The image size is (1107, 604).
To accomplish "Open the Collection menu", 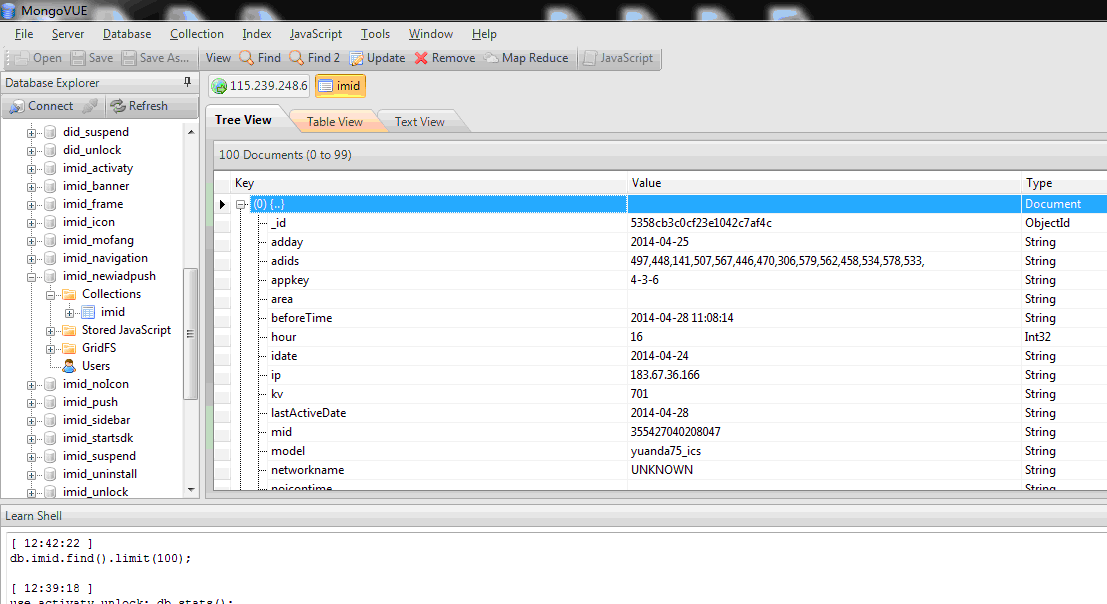I will (x=197, y=34).
